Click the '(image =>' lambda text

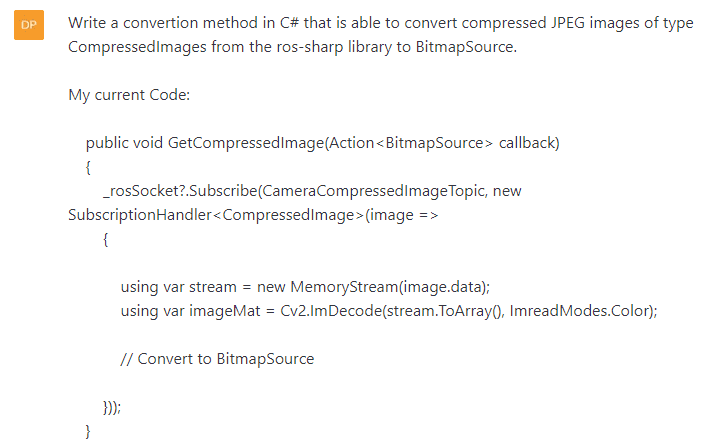402,215
